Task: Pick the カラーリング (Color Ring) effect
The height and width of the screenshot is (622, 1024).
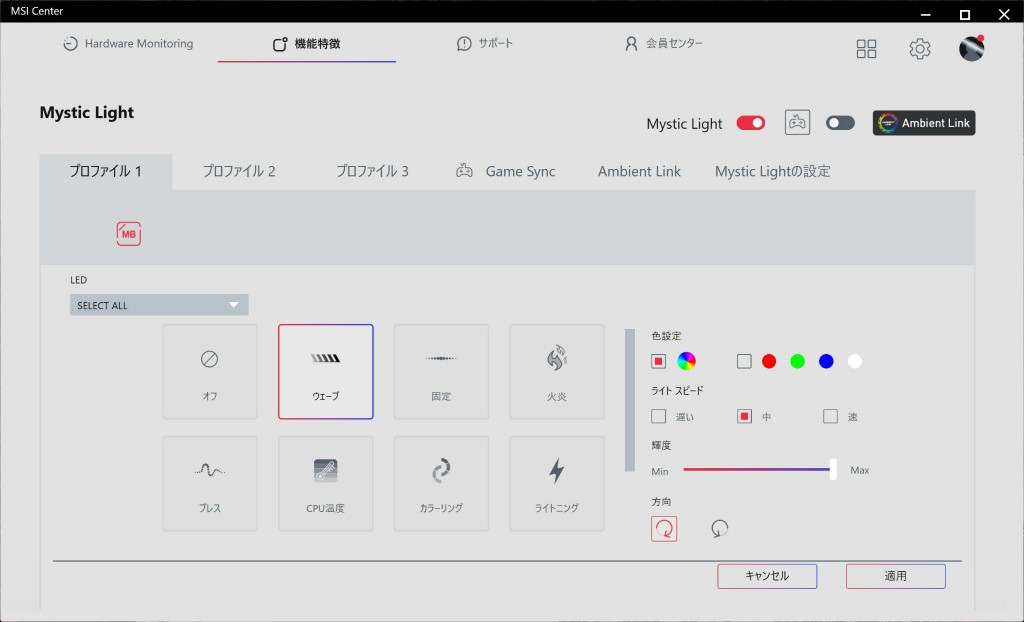Action: 441,483
